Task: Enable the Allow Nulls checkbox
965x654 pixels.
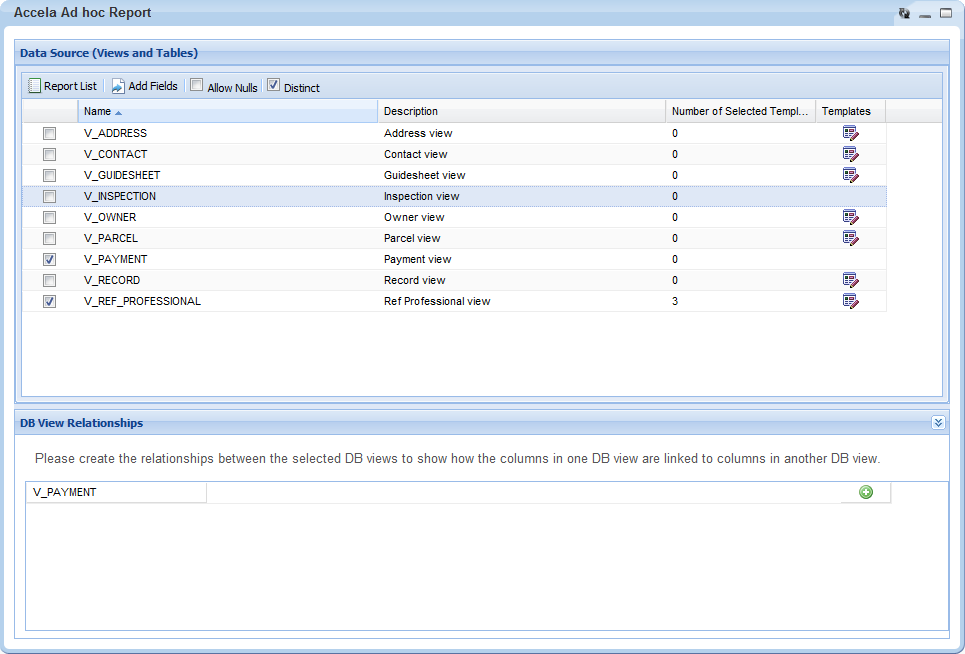Action: coord(197,86)
